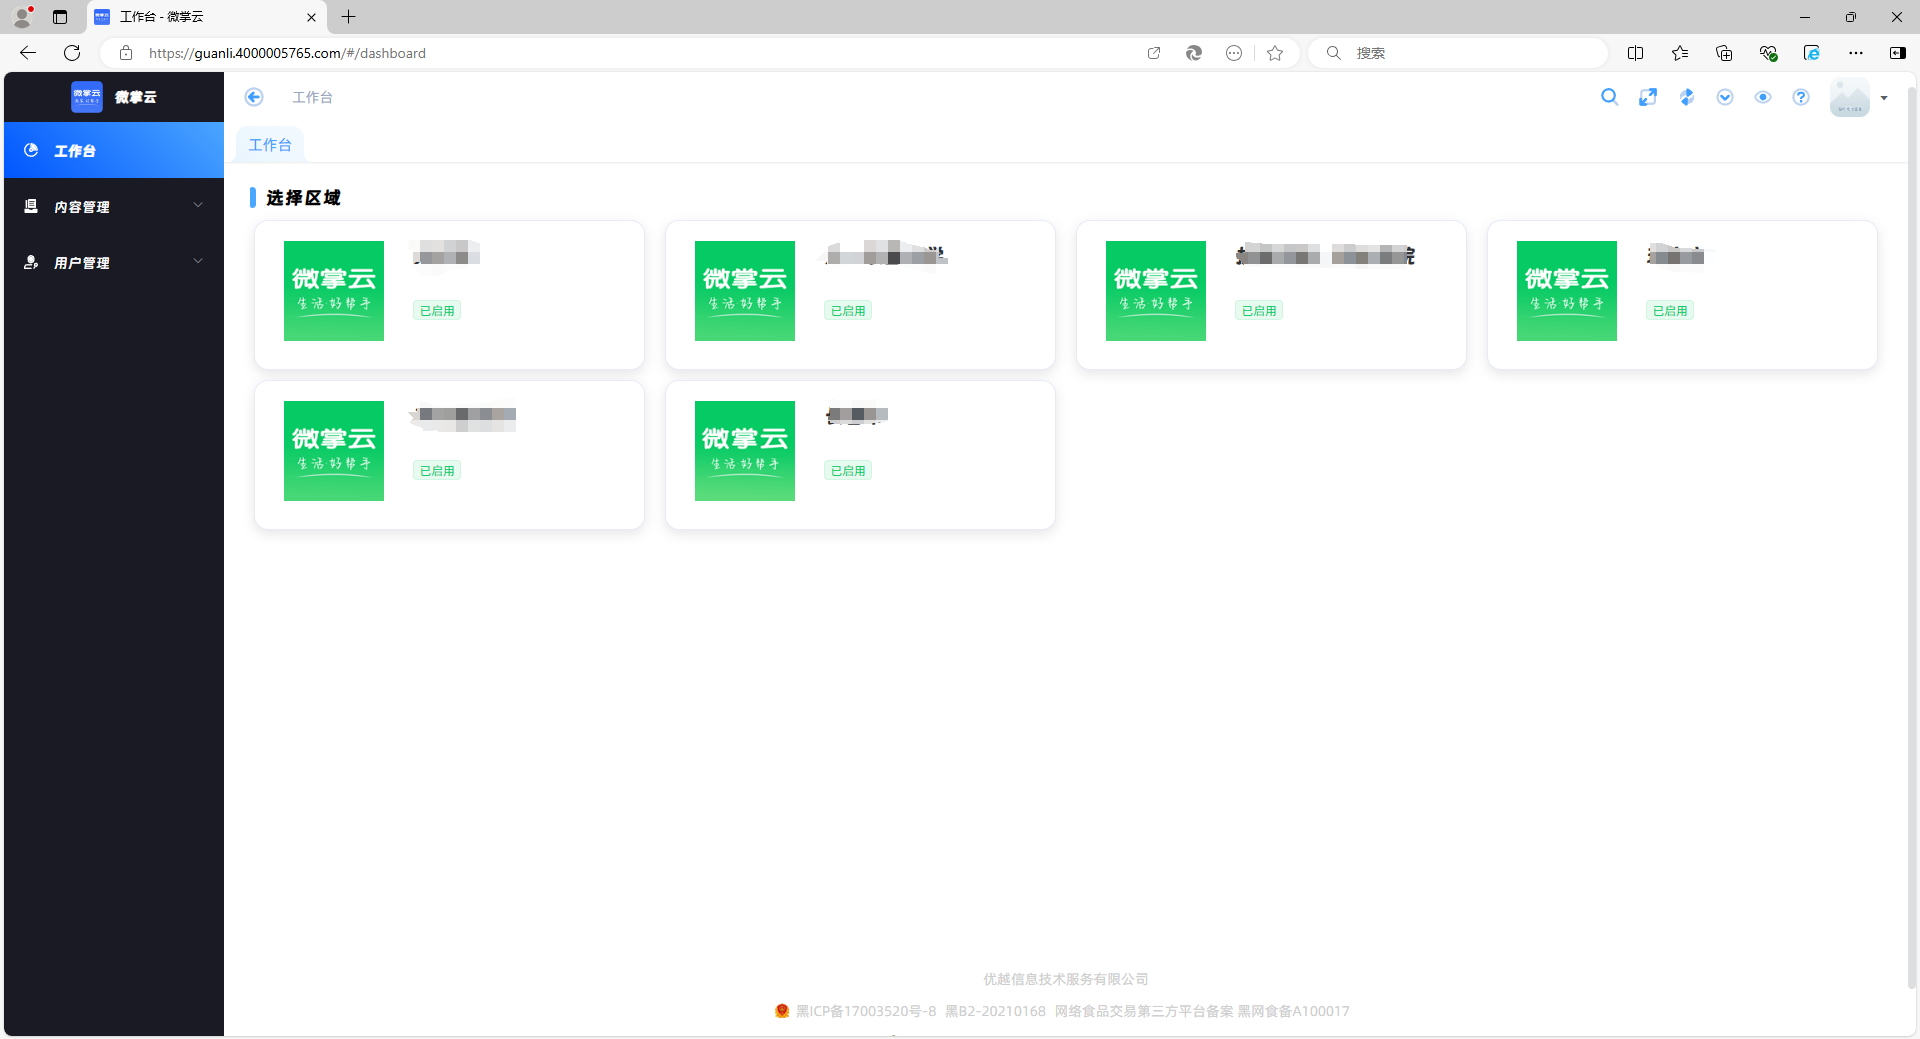Click the blue search magnifier in the app header
The image size is (1920, 1039).
[1609, 97]
